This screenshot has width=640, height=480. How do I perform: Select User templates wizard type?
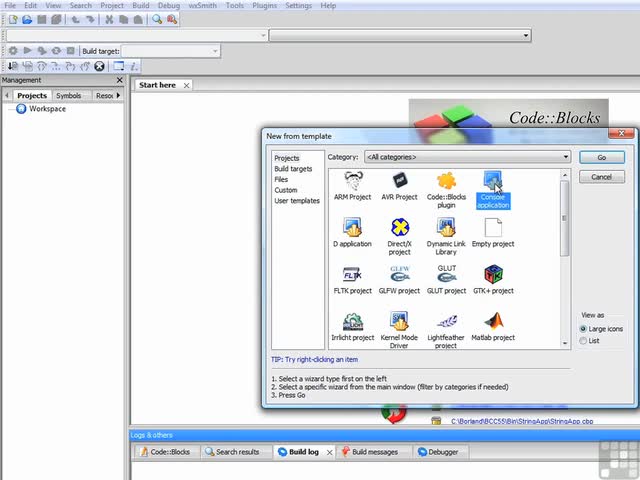(297, 200)
